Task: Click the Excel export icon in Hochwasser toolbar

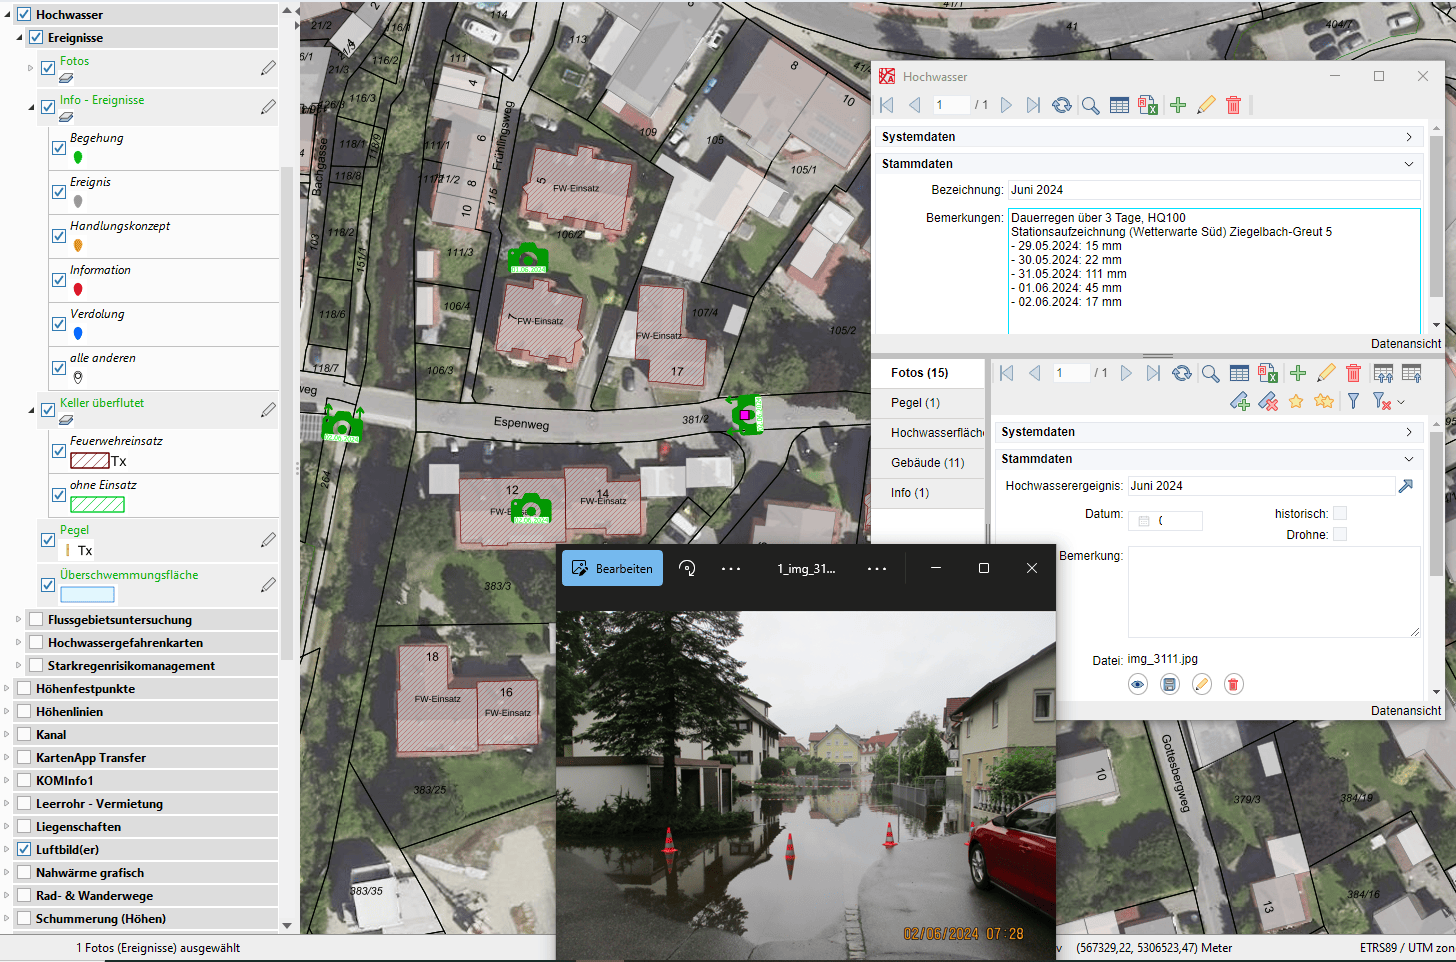Action: pyautogui.click(x=1148, y=105)
